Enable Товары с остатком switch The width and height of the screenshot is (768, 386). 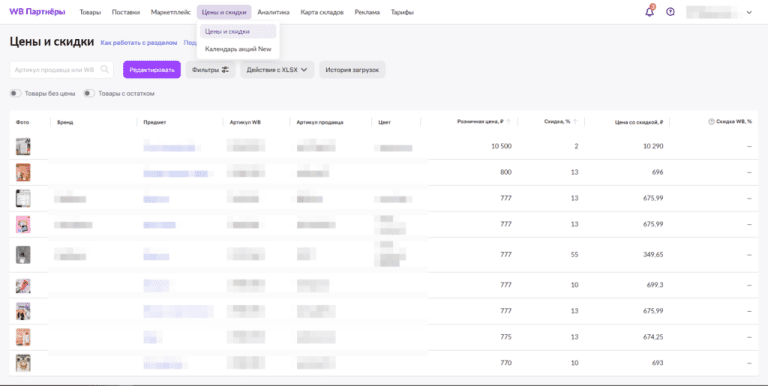pyautogui.click(x=89, y=93)
